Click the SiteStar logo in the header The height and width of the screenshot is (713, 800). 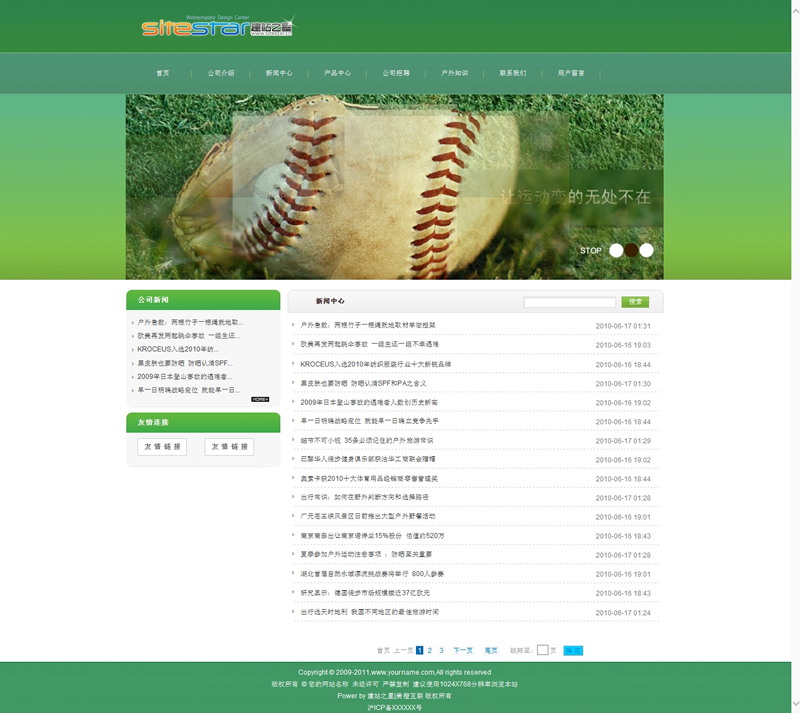tap(217, 27)
